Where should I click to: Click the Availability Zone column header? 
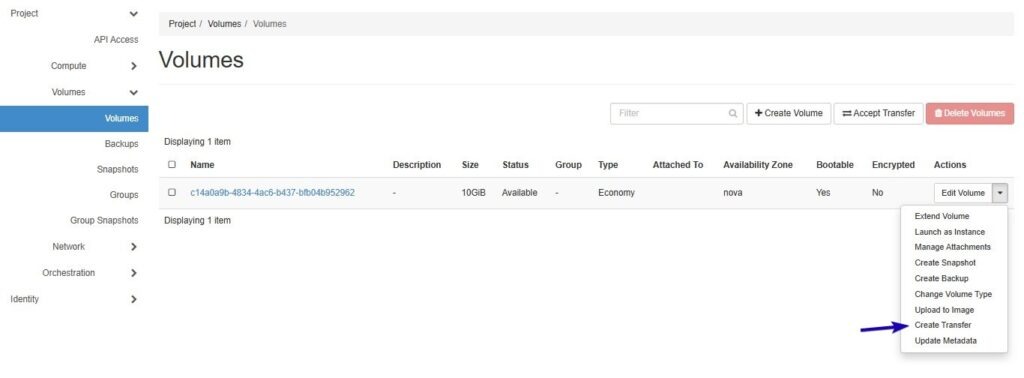pyautogui.click(x=758, y=165)
